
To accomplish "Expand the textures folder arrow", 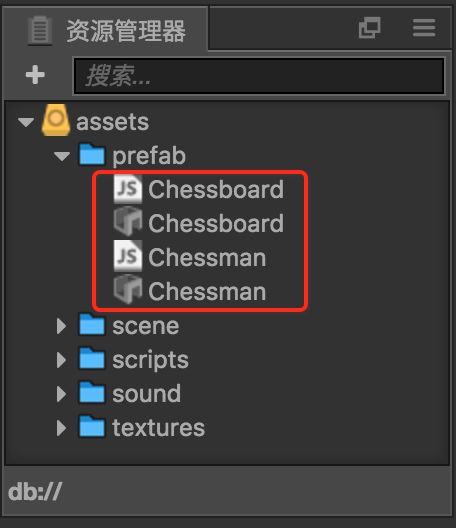I will click(61, 428).
